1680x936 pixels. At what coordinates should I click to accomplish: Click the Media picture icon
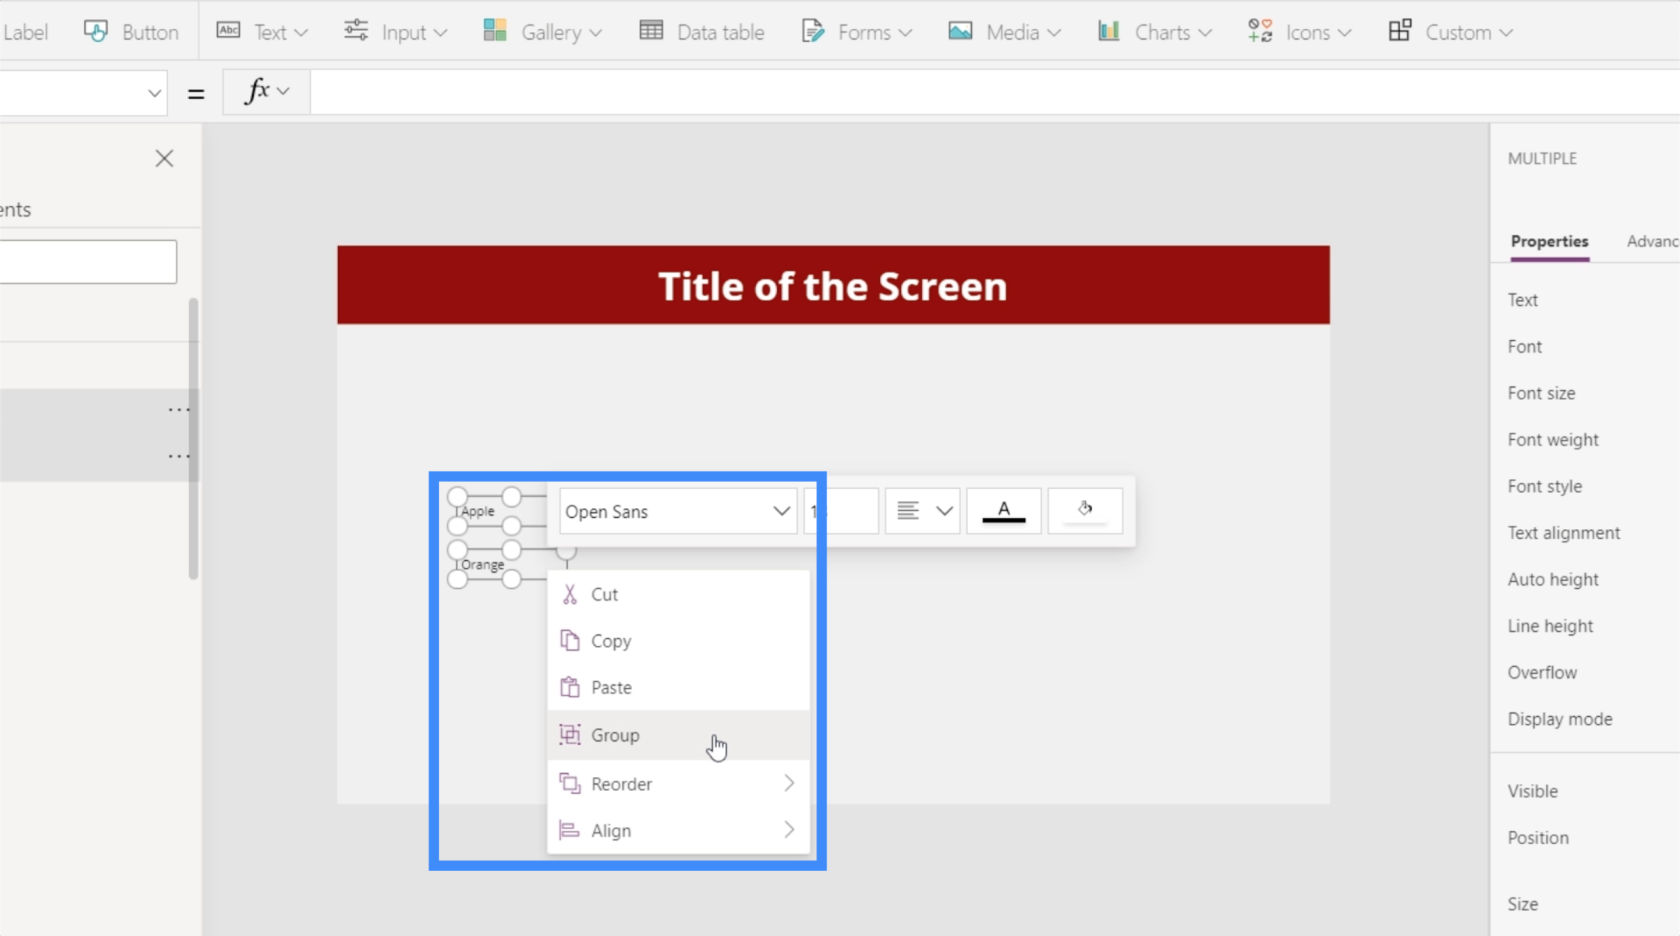coord(960,31)
